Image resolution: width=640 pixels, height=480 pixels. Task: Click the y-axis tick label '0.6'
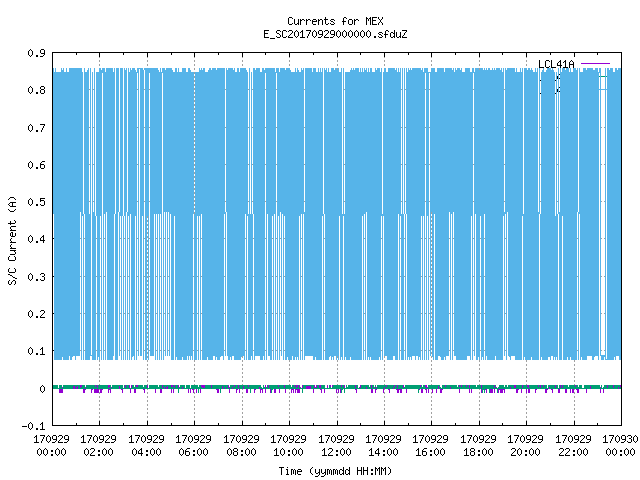[x=36, y=165]
